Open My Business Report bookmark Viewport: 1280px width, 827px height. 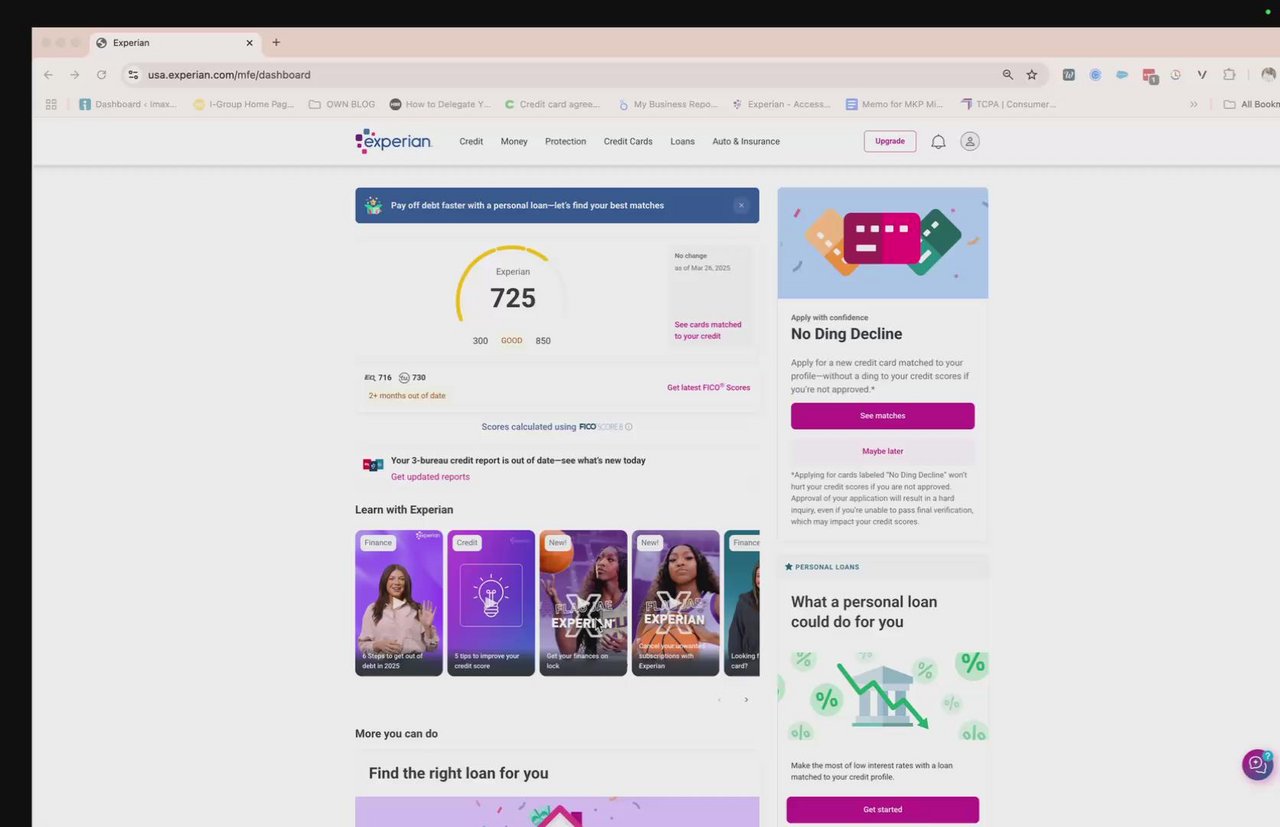pyautogui.click(x=668, y=104)
